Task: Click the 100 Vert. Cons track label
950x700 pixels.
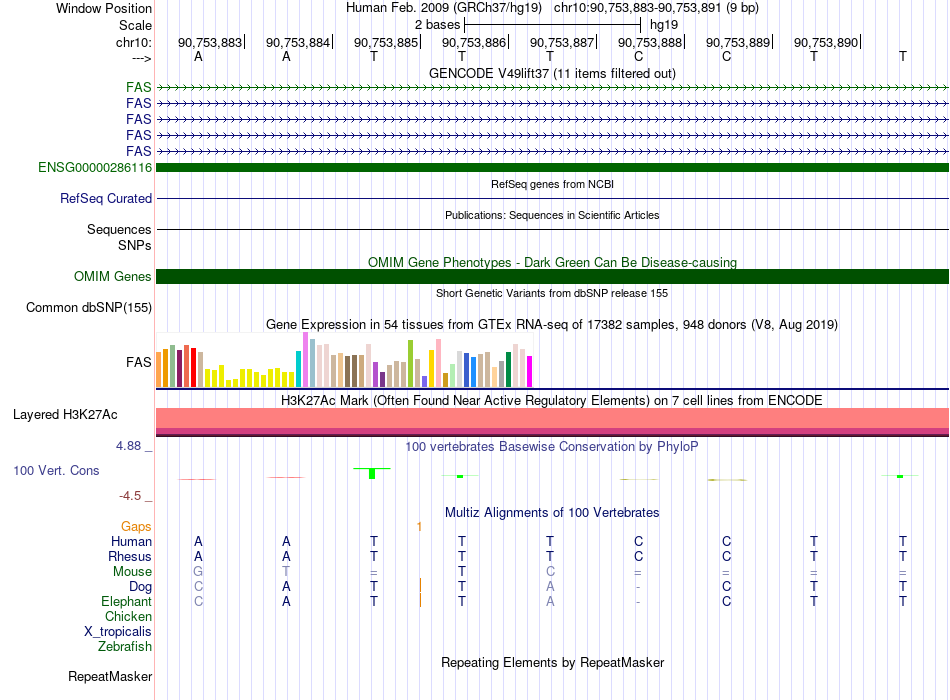Action: (x=56, y=470)
